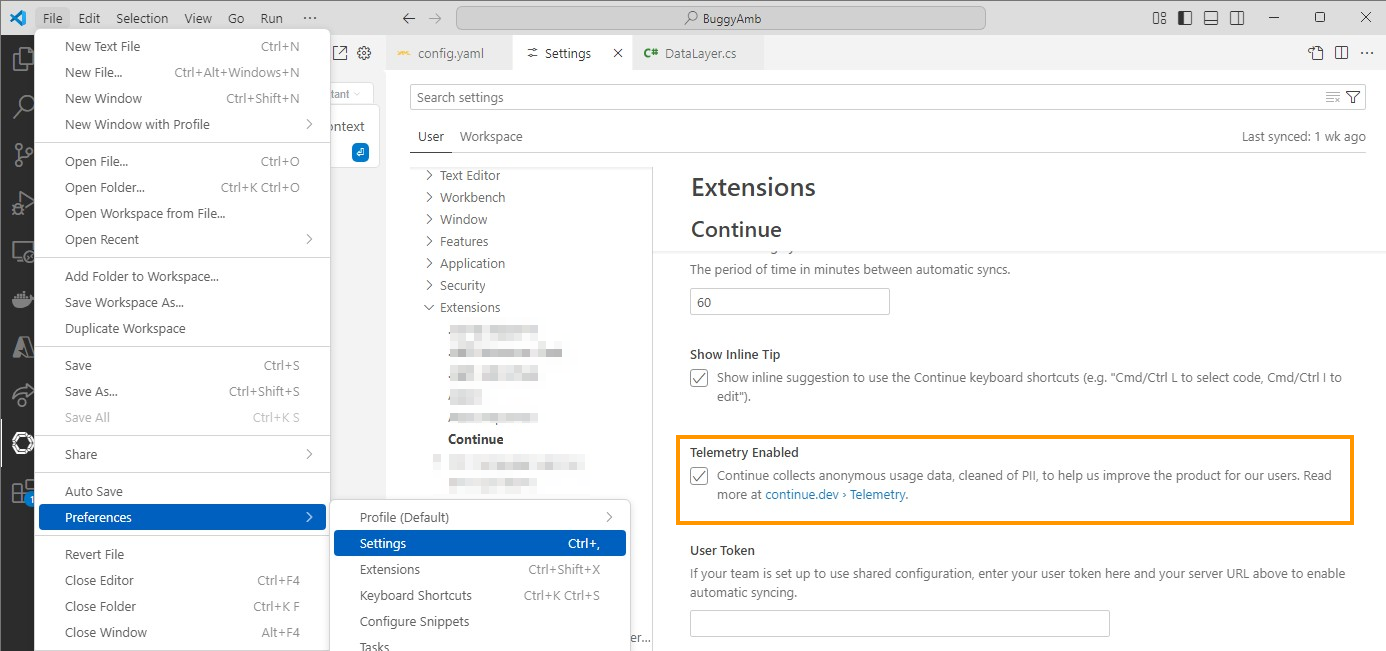Open the menu bar overflow ellipsis

[310, 18]
